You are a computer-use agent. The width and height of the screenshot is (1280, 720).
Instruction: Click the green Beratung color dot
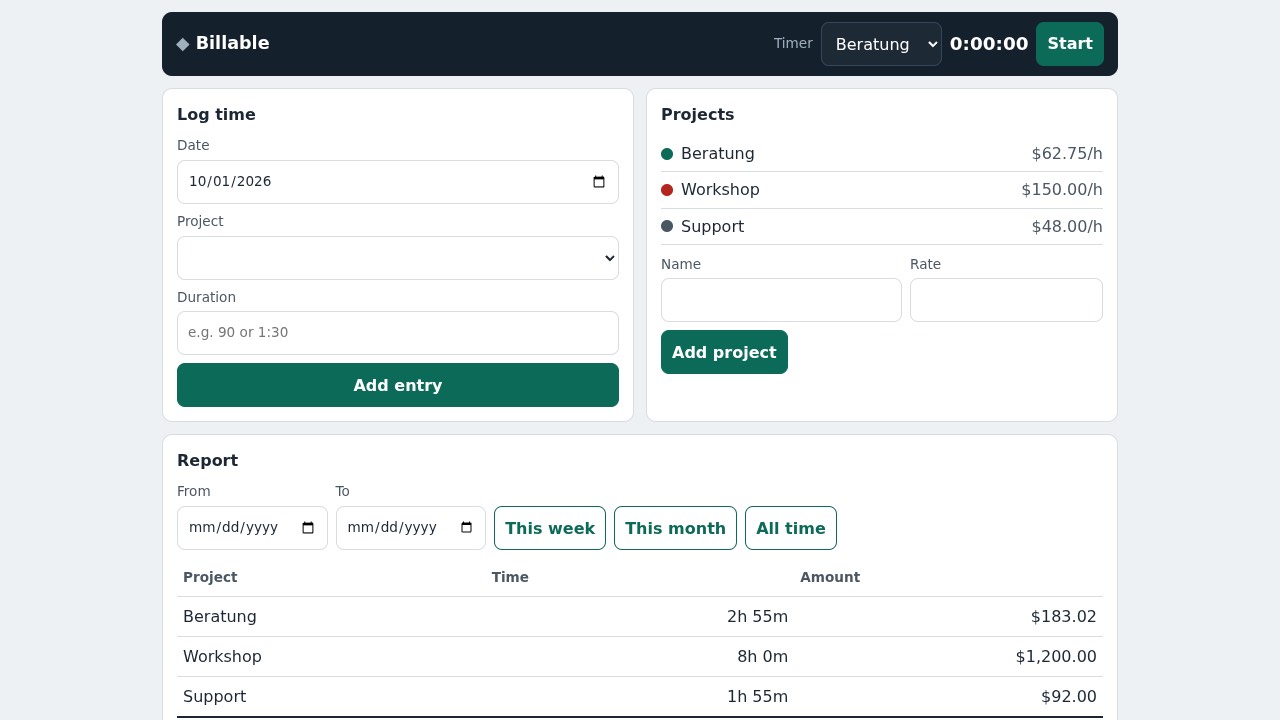tap(667, 154)
